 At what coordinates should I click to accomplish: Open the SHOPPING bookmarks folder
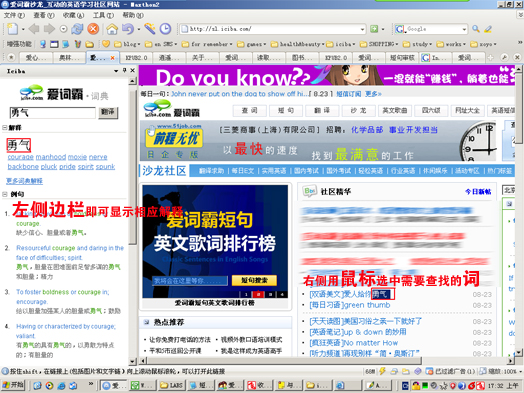coord(379,44)
